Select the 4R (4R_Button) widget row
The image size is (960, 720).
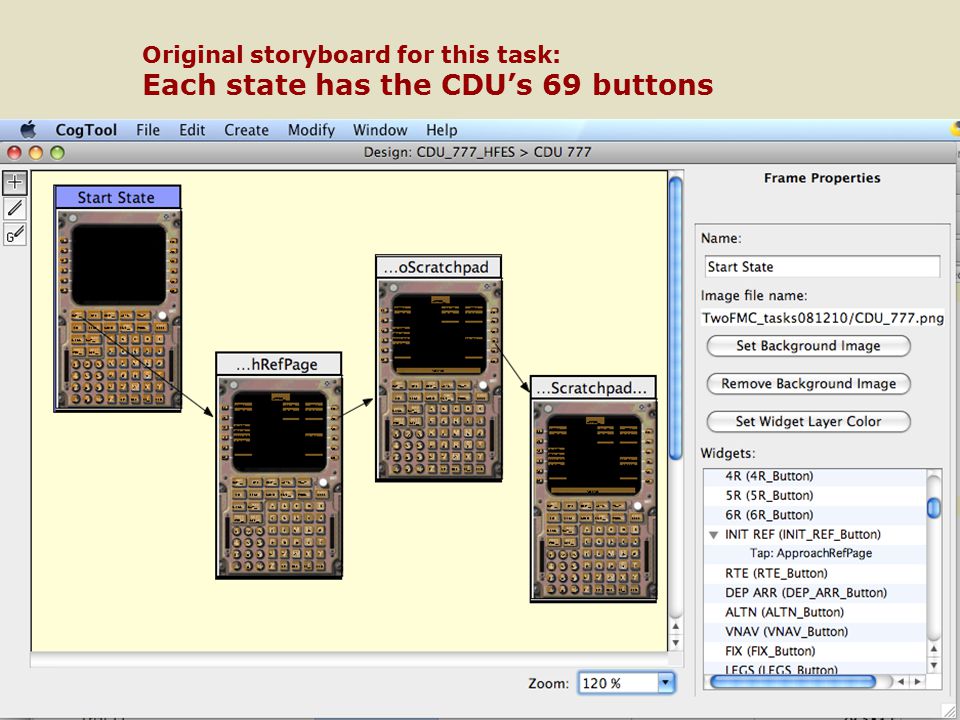click(814, 476)
